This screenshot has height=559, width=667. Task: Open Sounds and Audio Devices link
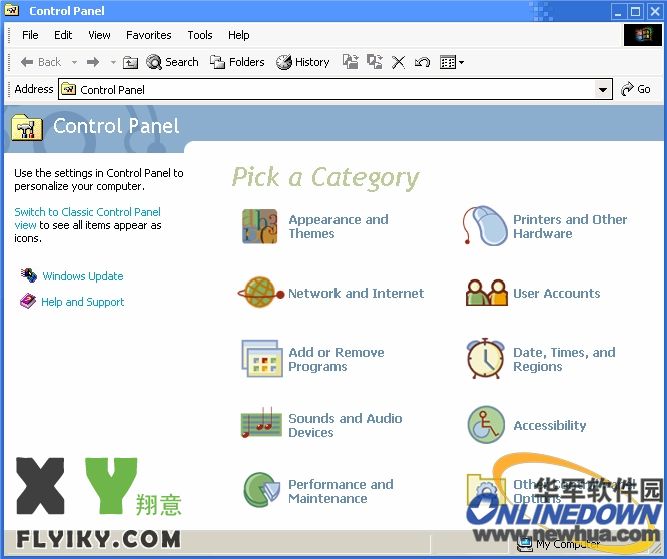345,425
